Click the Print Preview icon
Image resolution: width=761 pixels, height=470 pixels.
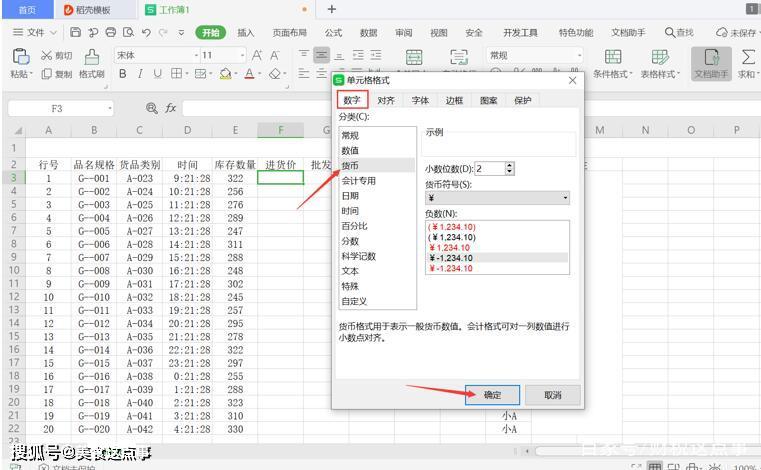[x=128, y=33]
